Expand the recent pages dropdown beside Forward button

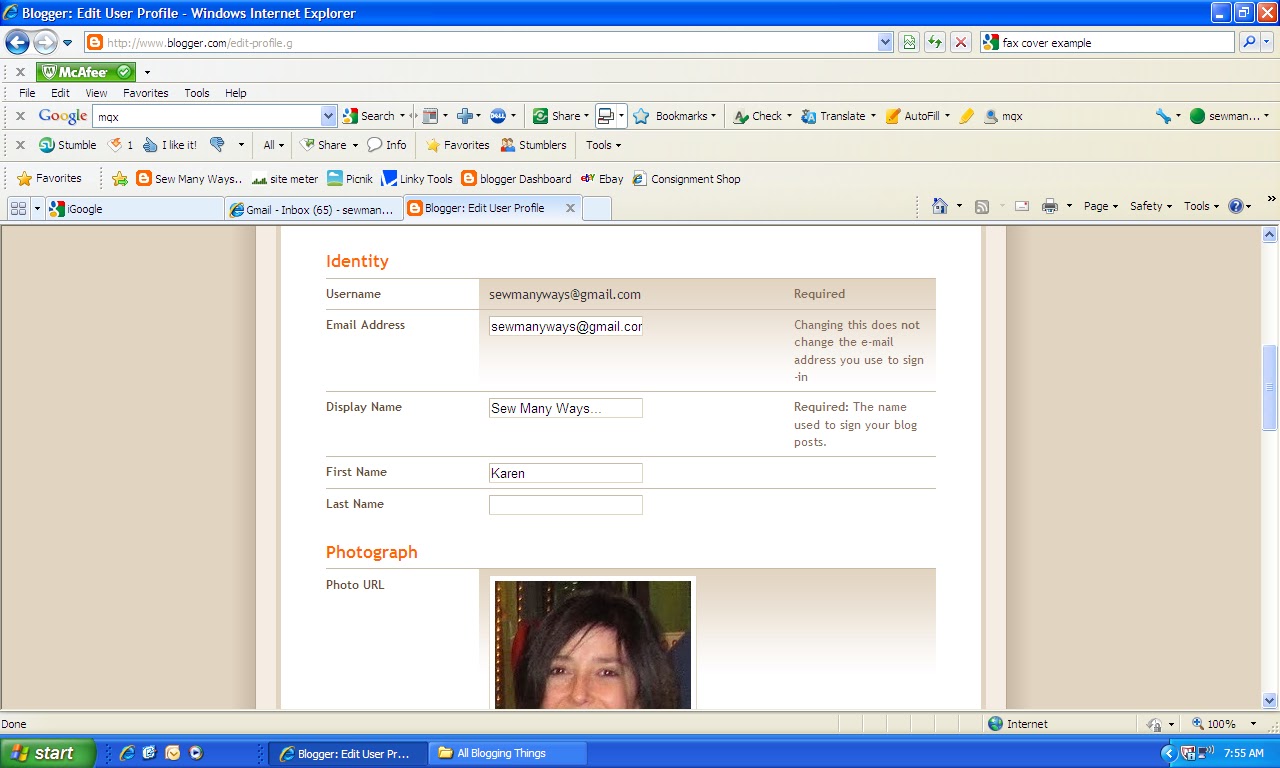coord(68,43)
